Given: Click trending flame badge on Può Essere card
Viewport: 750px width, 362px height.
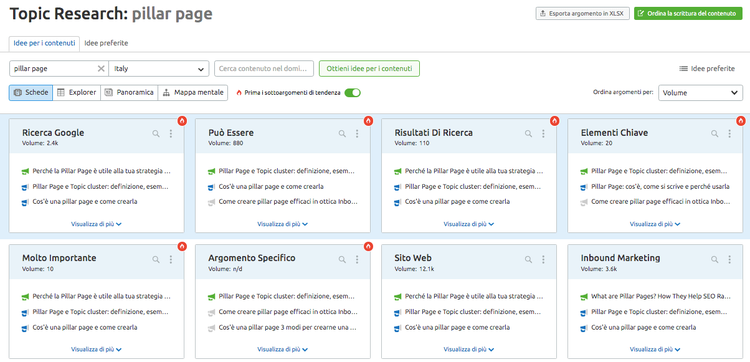Looking at the screenshot, I should pyautogui.click(x=368, y=121).
